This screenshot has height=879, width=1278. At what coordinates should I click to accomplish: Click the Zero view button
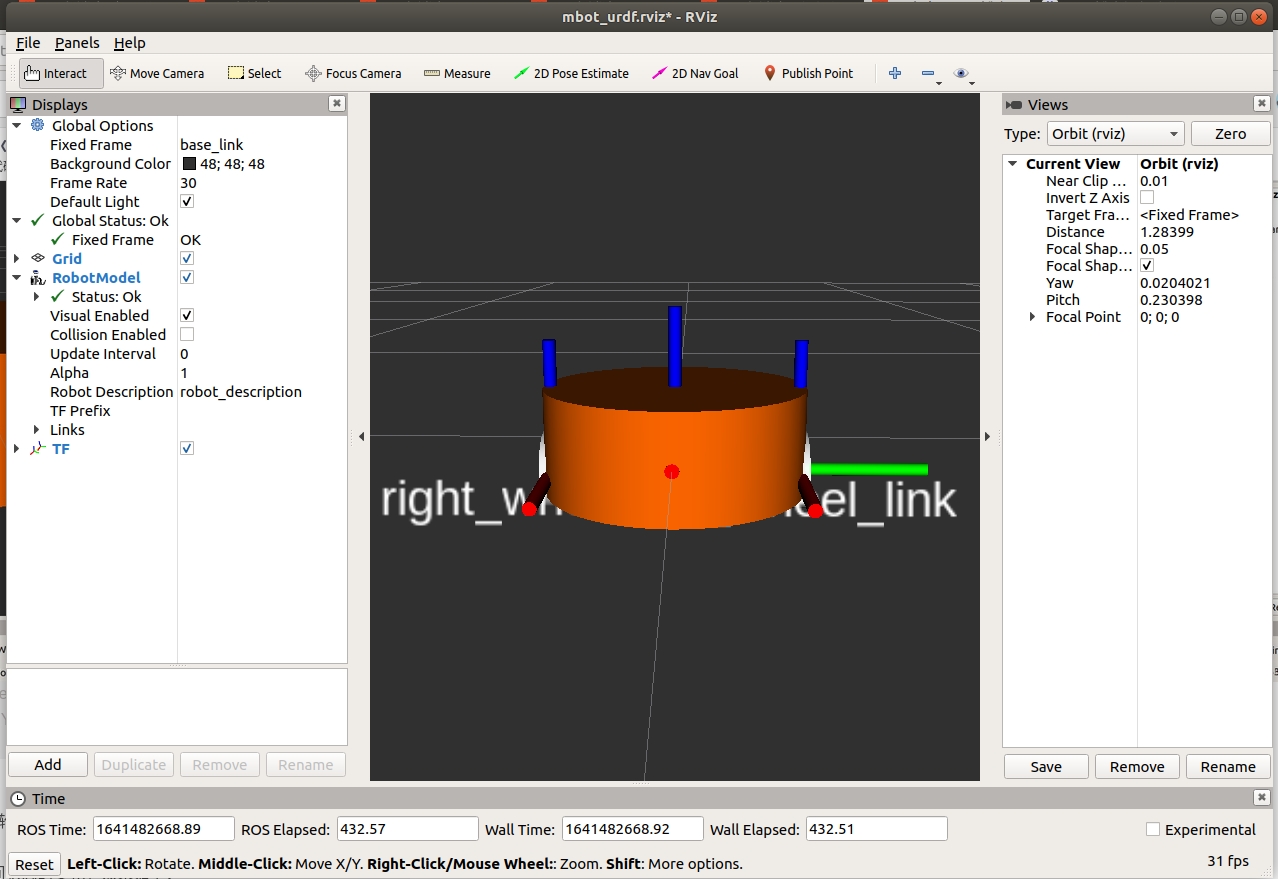click(x=1230, y=134)
